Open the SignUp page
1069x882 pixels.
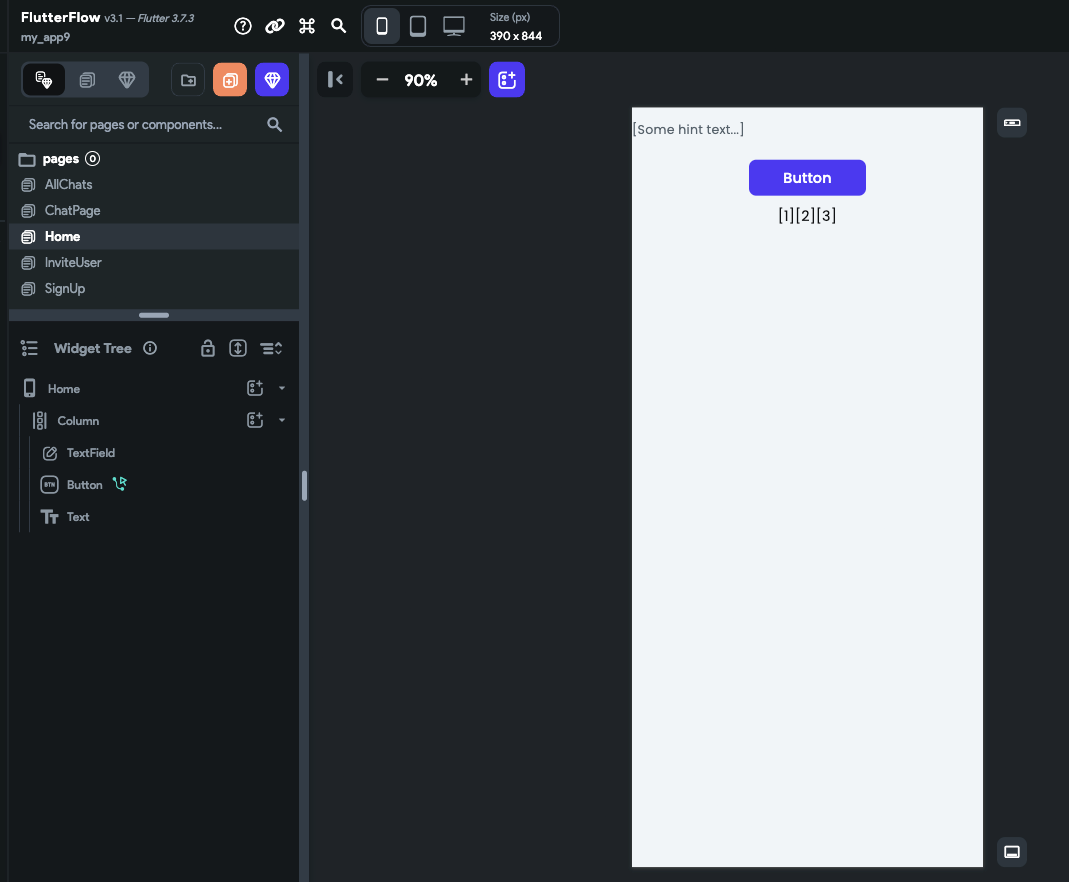[154, 288]
